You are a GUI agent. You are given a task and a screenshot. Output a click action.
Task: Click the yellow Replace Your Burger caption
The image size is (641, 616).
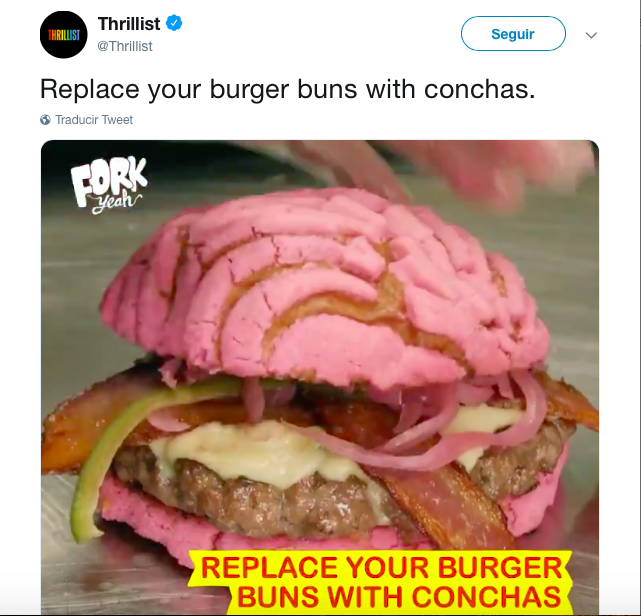coord(380,582)
